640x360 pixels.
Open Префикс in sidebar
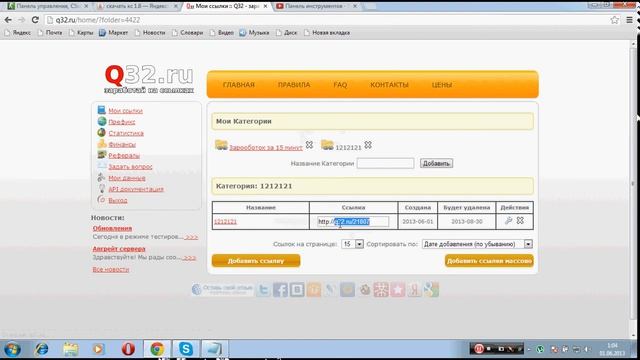122,122
